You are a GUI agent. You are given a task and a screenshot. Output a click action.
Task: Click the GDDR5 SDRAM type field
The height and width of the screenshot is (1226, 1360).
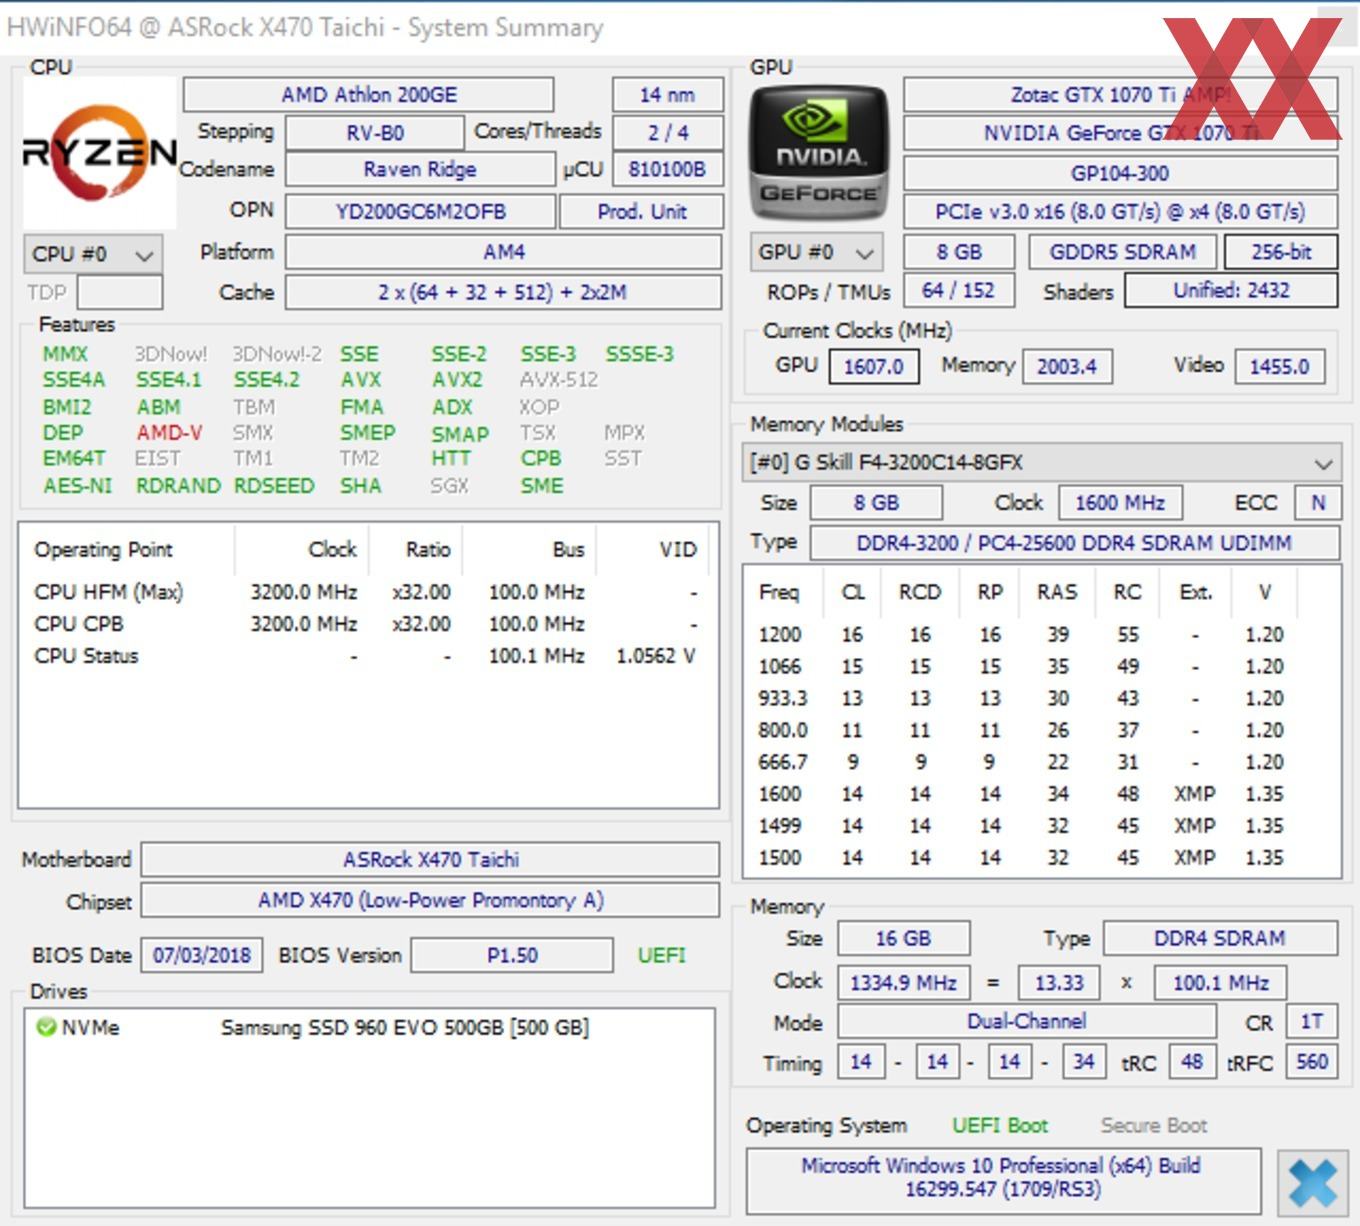click(1122, 252)
